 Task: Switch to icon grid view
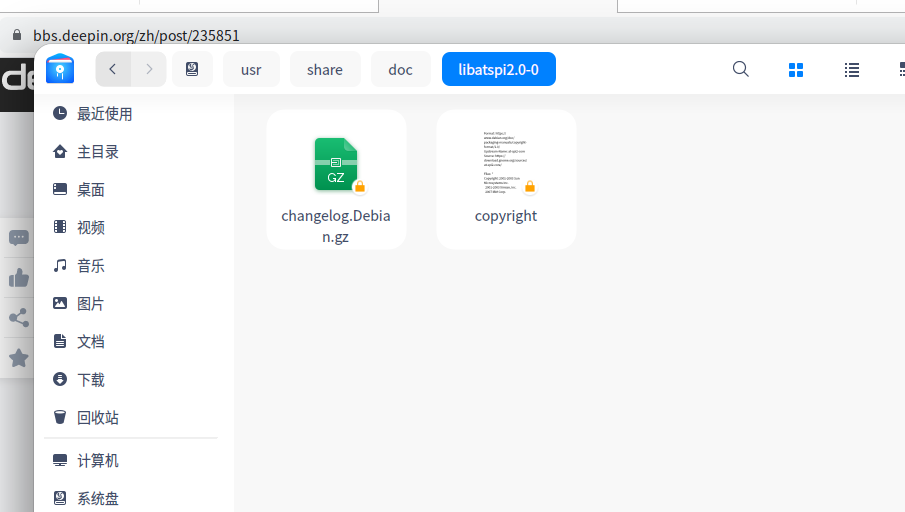pyautogui.click(x=796, y=70)
